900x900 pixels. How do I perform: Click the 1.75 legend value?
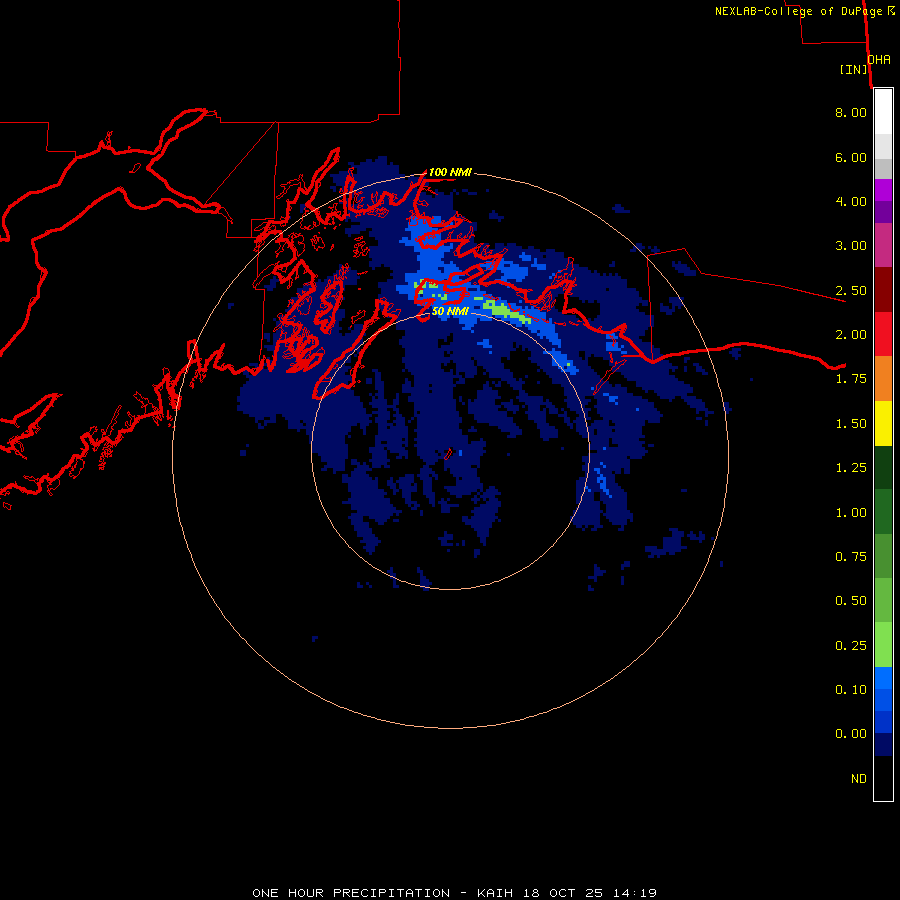pyautogui.click(x=851, y=379)
